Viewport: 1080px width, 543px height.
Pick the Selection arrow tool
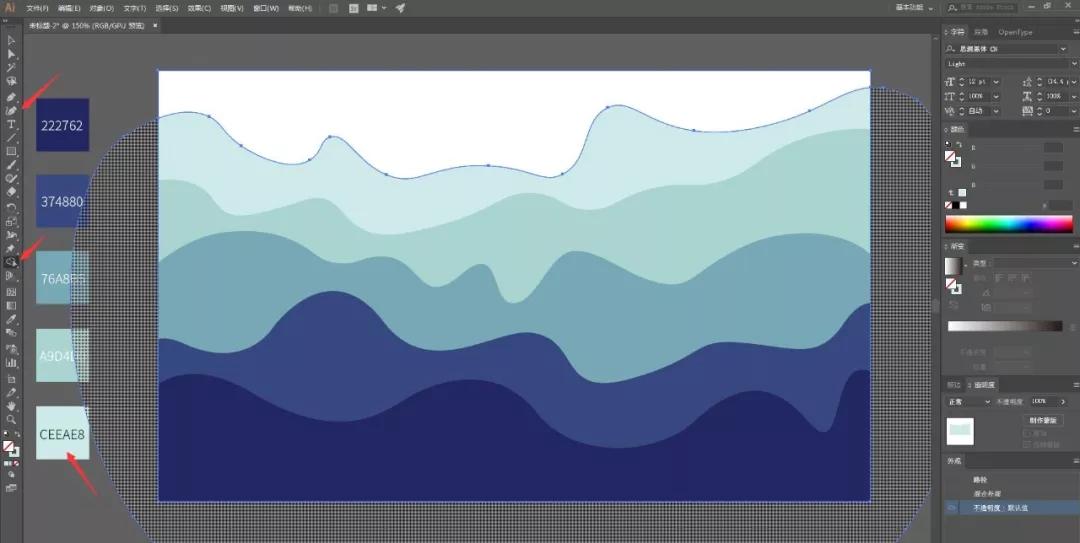(x=11, y=41)
